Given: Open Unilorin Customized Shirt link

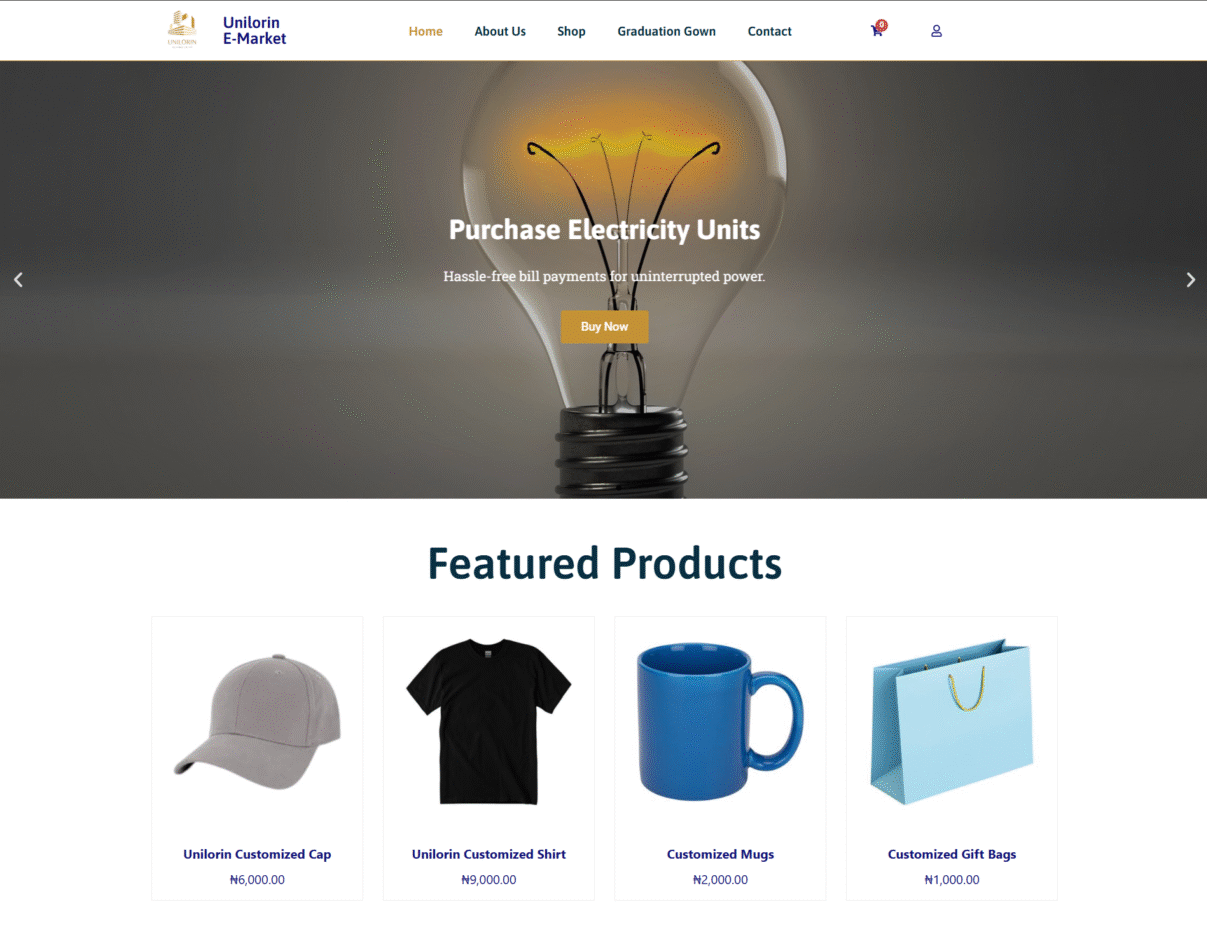Looking at the screenshot, I should [x=489, y=854].
